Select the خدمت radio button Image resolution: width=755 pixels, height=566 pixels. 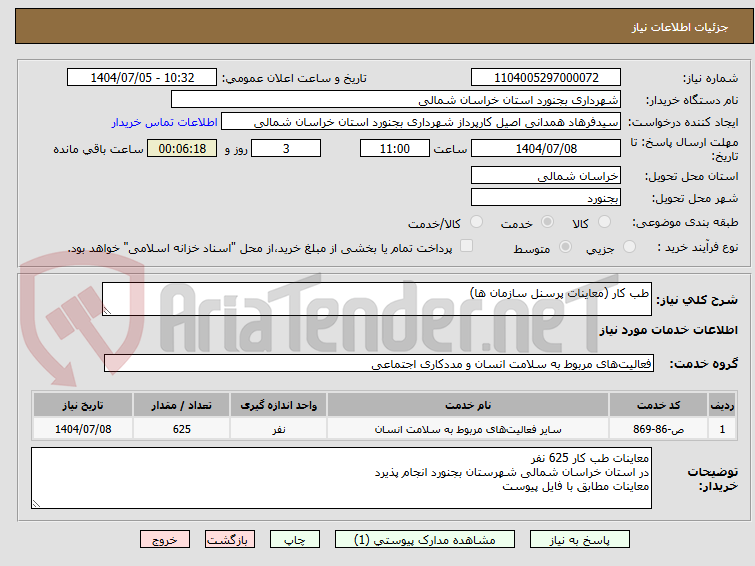pos(547,222)
